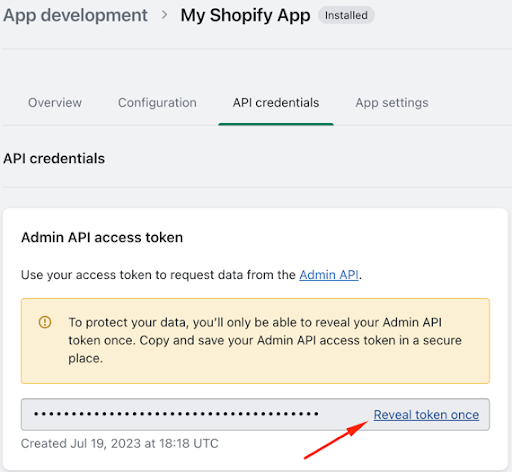Click the token protection warning message text
This screenshot has height=472, width=512.
(x=265, y=340)
